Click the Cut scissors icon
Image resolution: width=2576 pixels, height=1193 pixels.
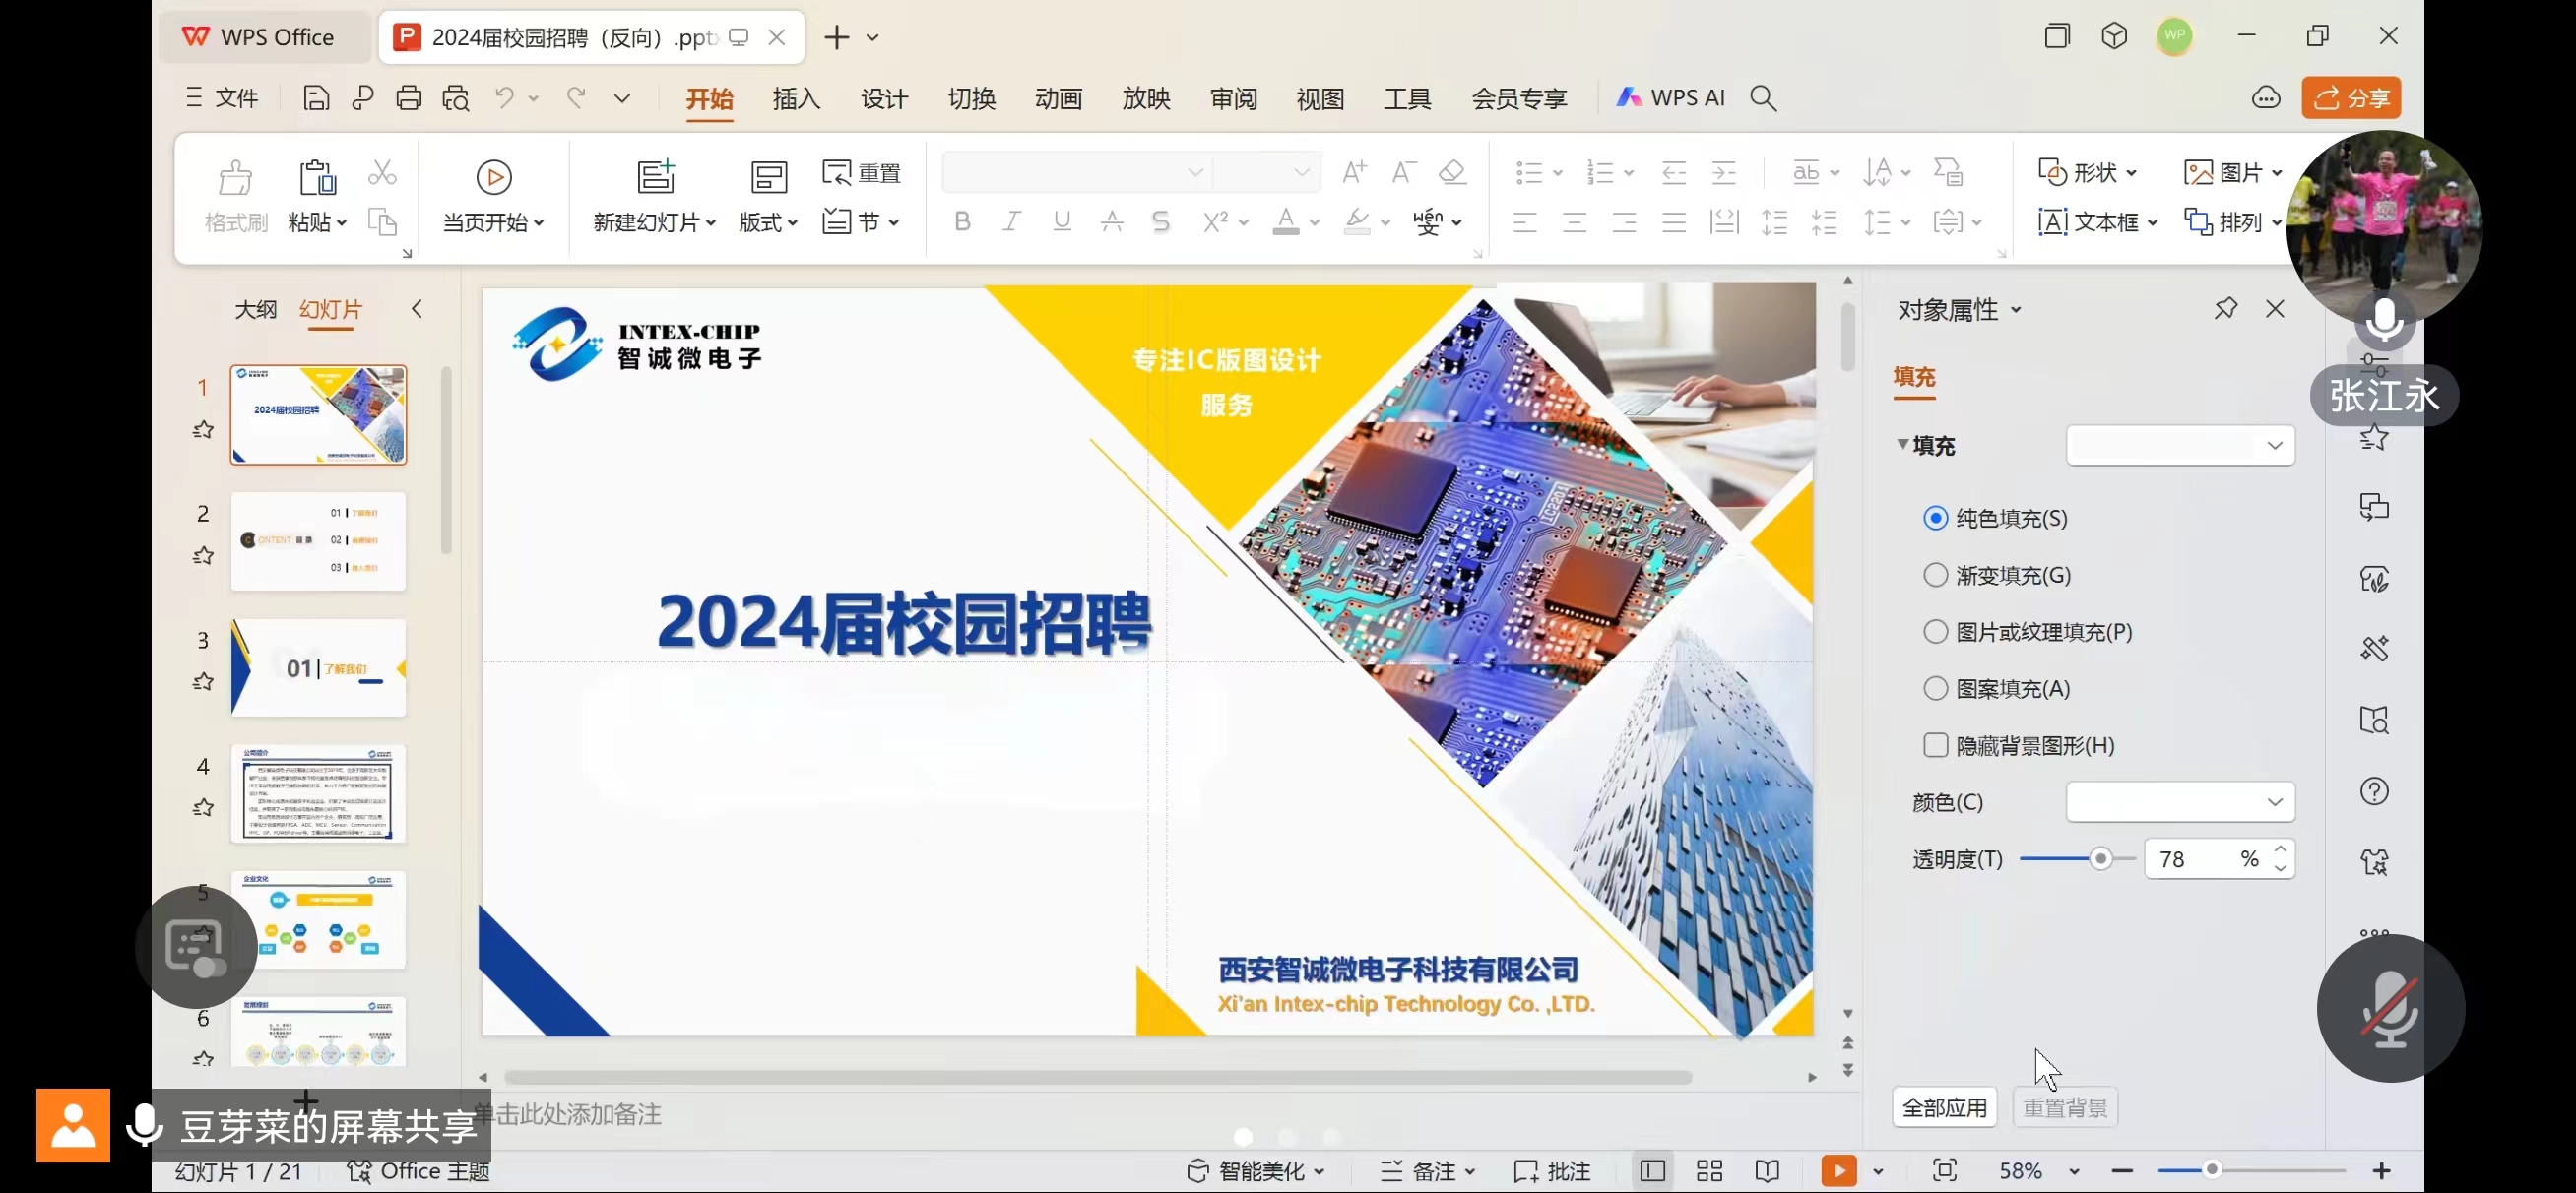click(x=382, y=173)
